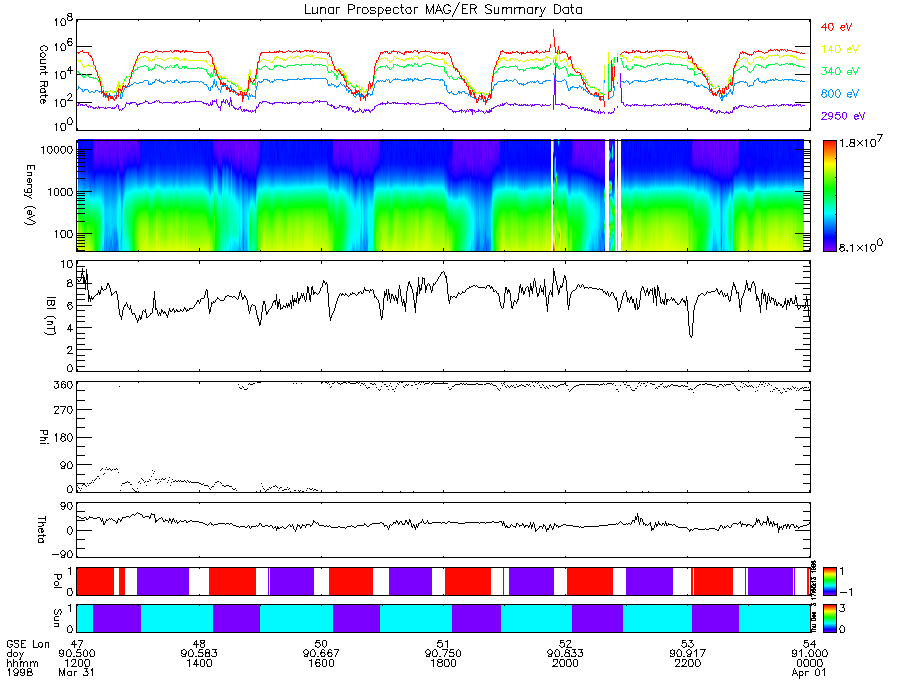Click the "hhmm" row label
This screenshot has height=700, width=900.
[x=22, y=663]
